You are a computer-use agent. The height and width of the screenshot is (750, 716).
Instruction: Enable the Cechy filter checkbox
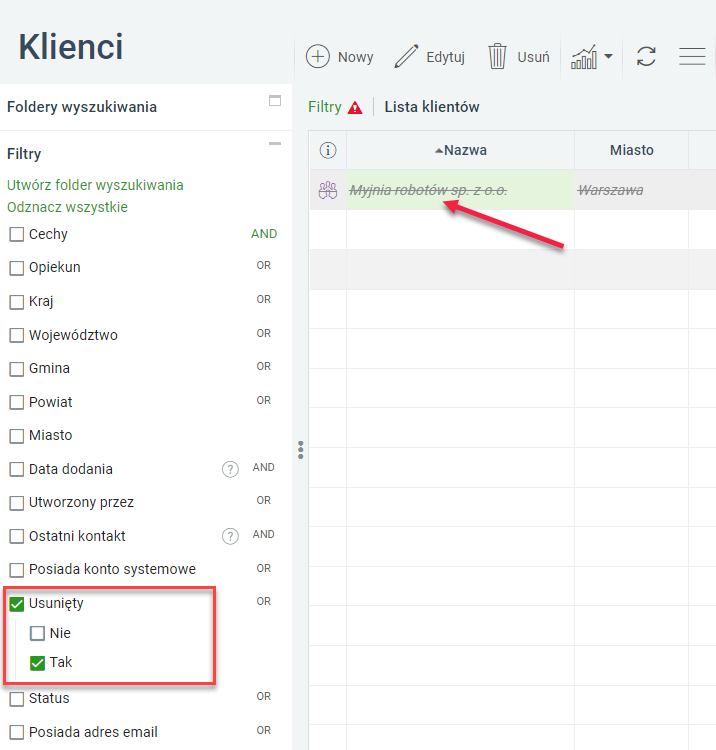[17, 234]
